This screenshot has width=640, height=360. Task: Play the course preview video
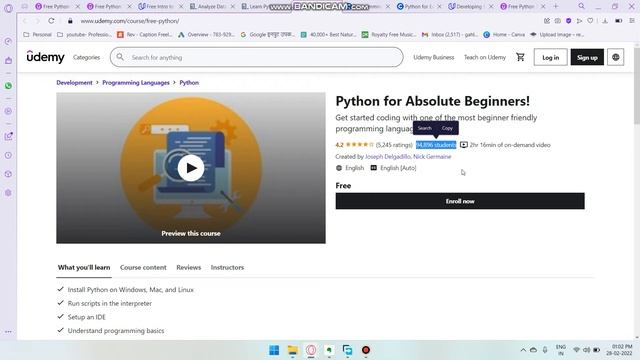point(191,168)
